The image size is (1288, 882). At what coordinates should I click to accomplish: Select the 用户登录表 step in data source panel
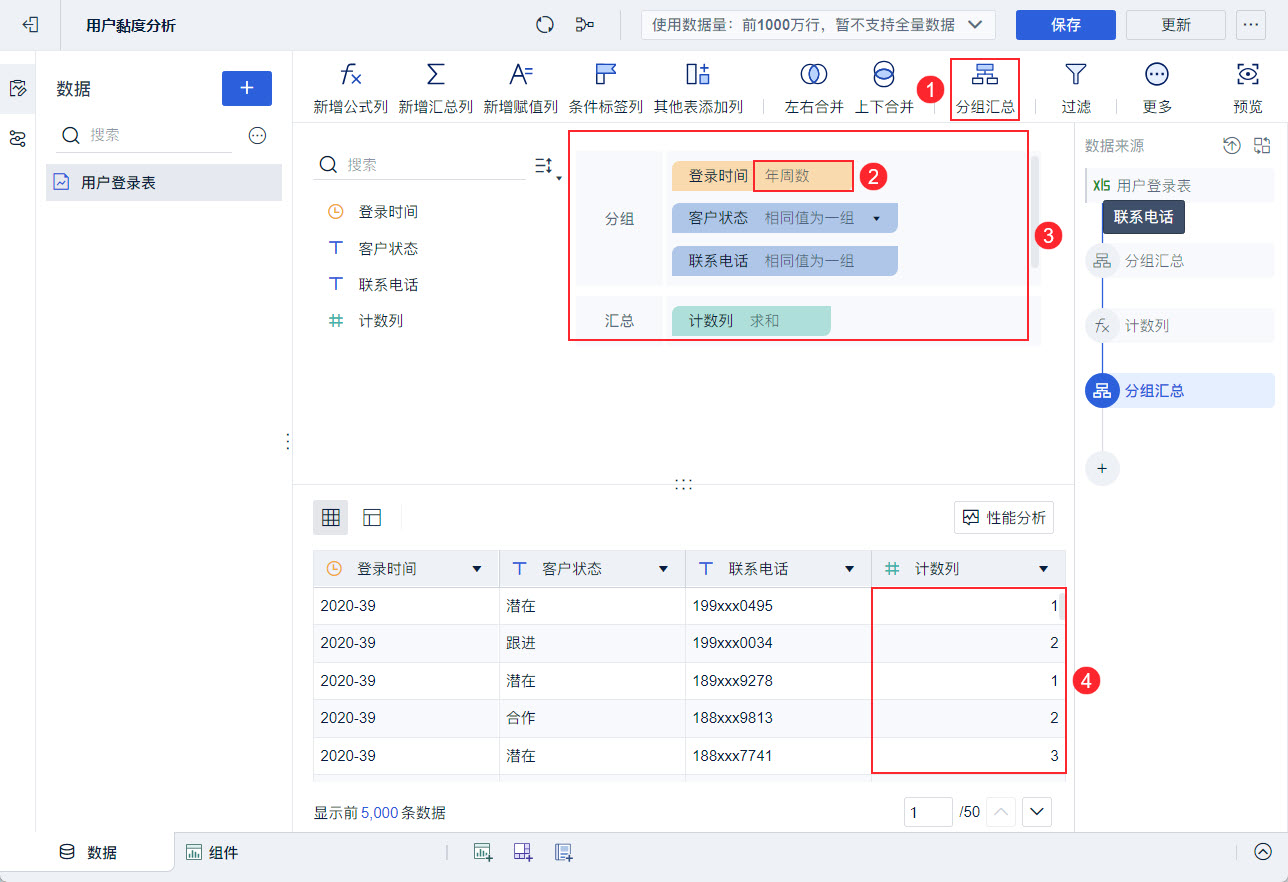(1180, 186)
